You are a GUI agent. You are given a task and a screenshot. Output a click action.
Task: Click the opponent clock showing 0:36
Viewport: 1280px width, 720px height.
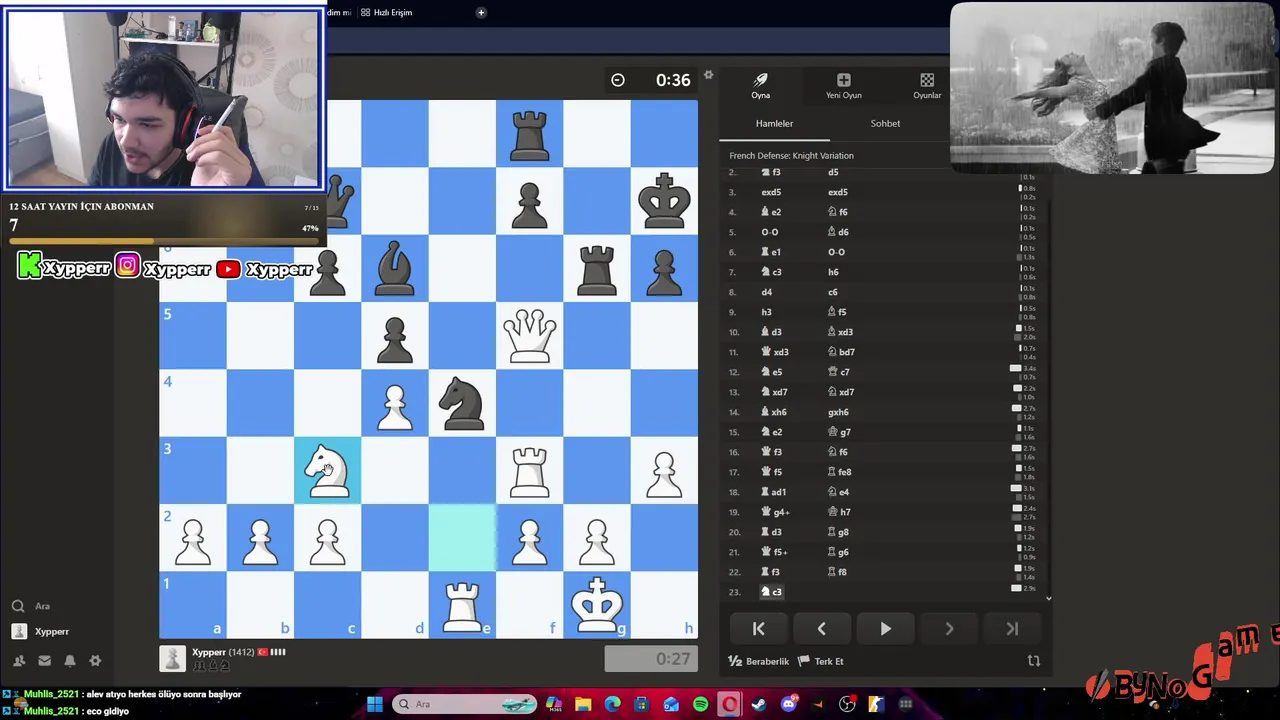coord(673,80)
